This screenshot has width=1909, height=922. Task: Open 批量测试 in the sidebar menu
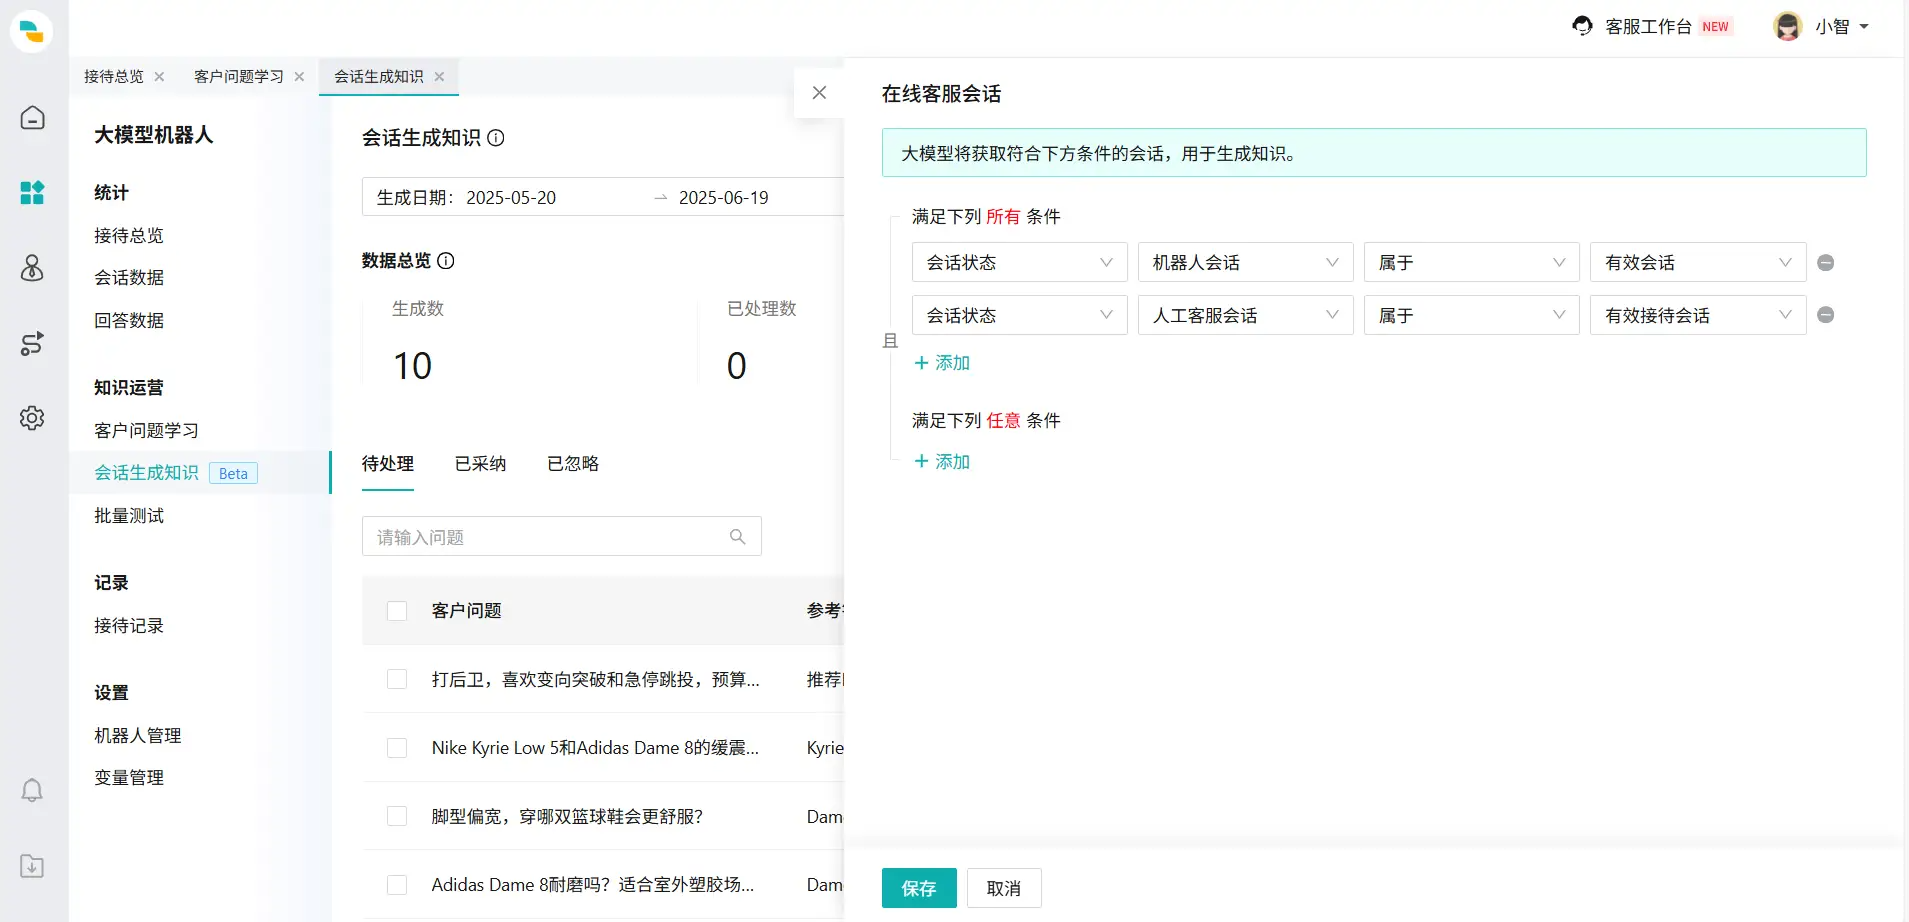(129, 516)
